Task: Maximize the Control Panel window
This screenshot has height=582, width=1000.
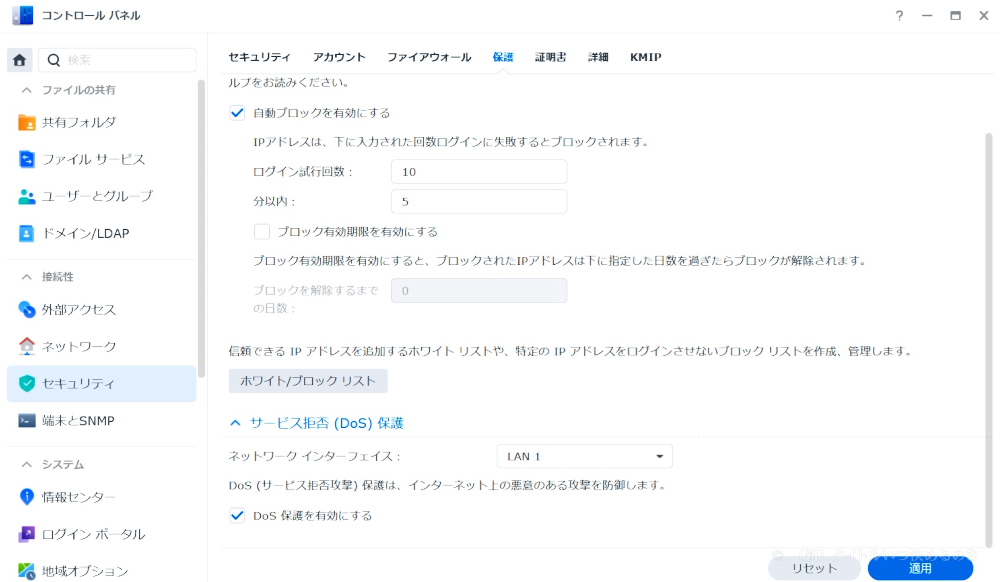Action: click(x=955, y=16)
